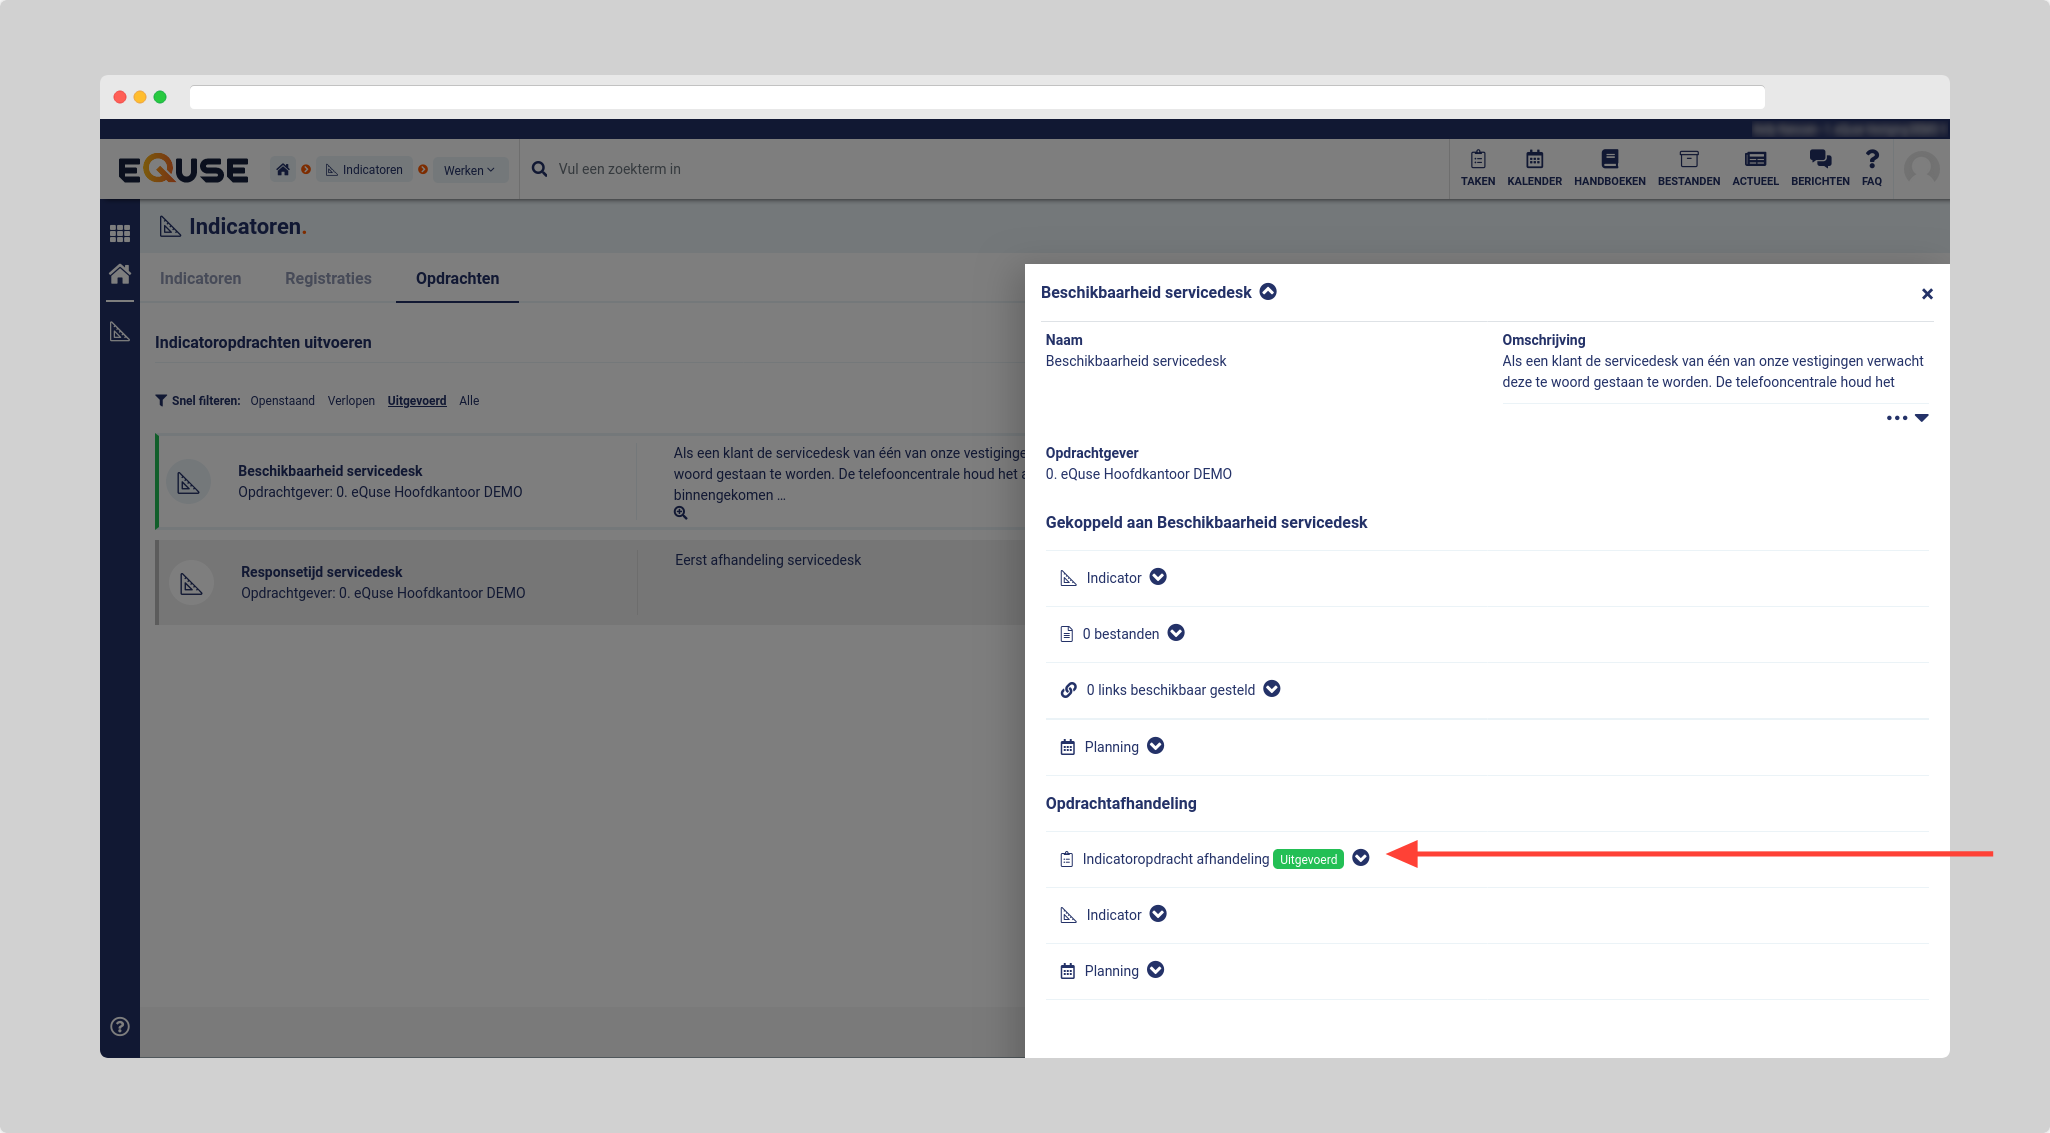The width and height of the screenshot is (2050, 1133).
Task: Expand the full Omschrijving text
Action: click(x=1907, y=418)
